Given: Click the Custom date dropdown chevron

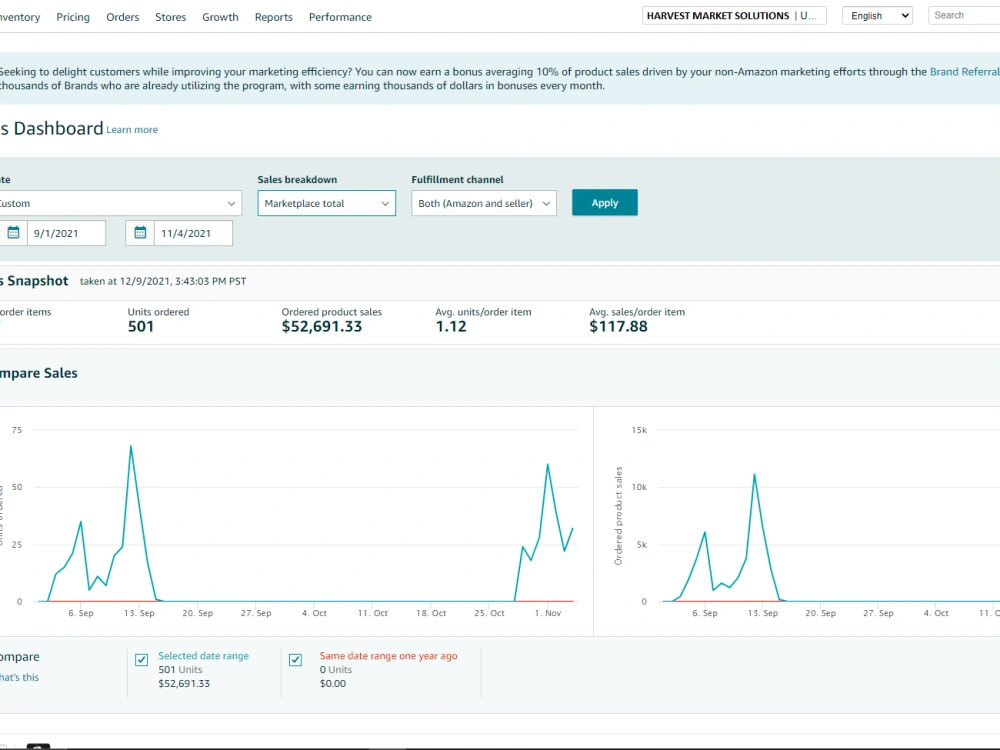Looking at the screenshot, I should pos(231,203).
